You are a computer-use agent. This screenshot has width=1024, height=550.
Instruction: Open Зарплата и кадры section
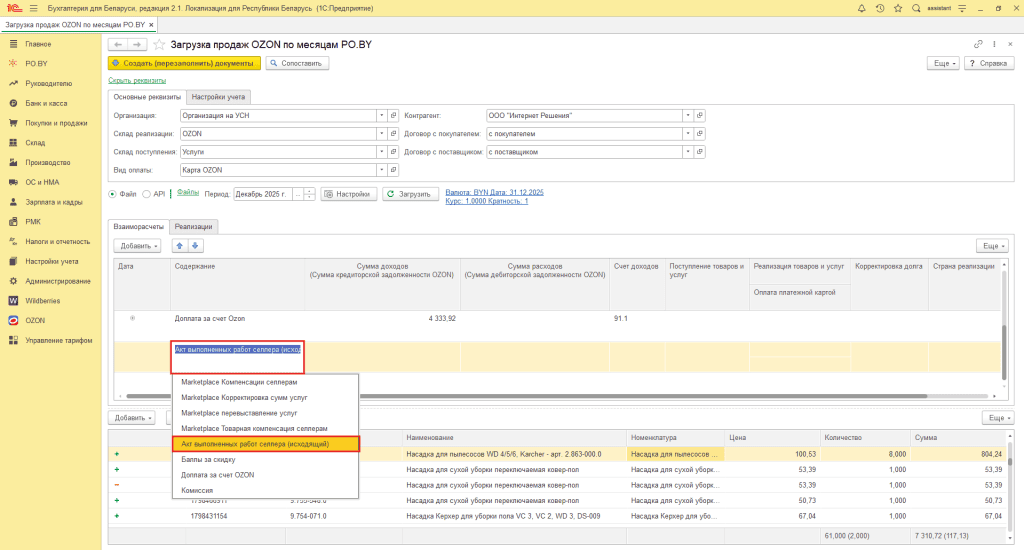point(54,202)
